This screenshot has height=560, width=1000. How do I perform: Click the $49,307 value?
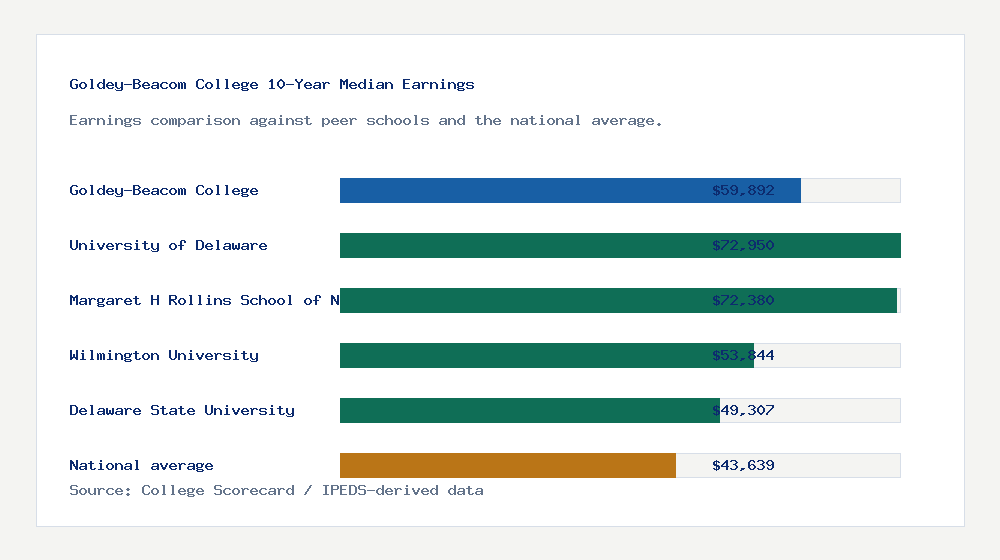pyautogui.click(x=743, y=409)
